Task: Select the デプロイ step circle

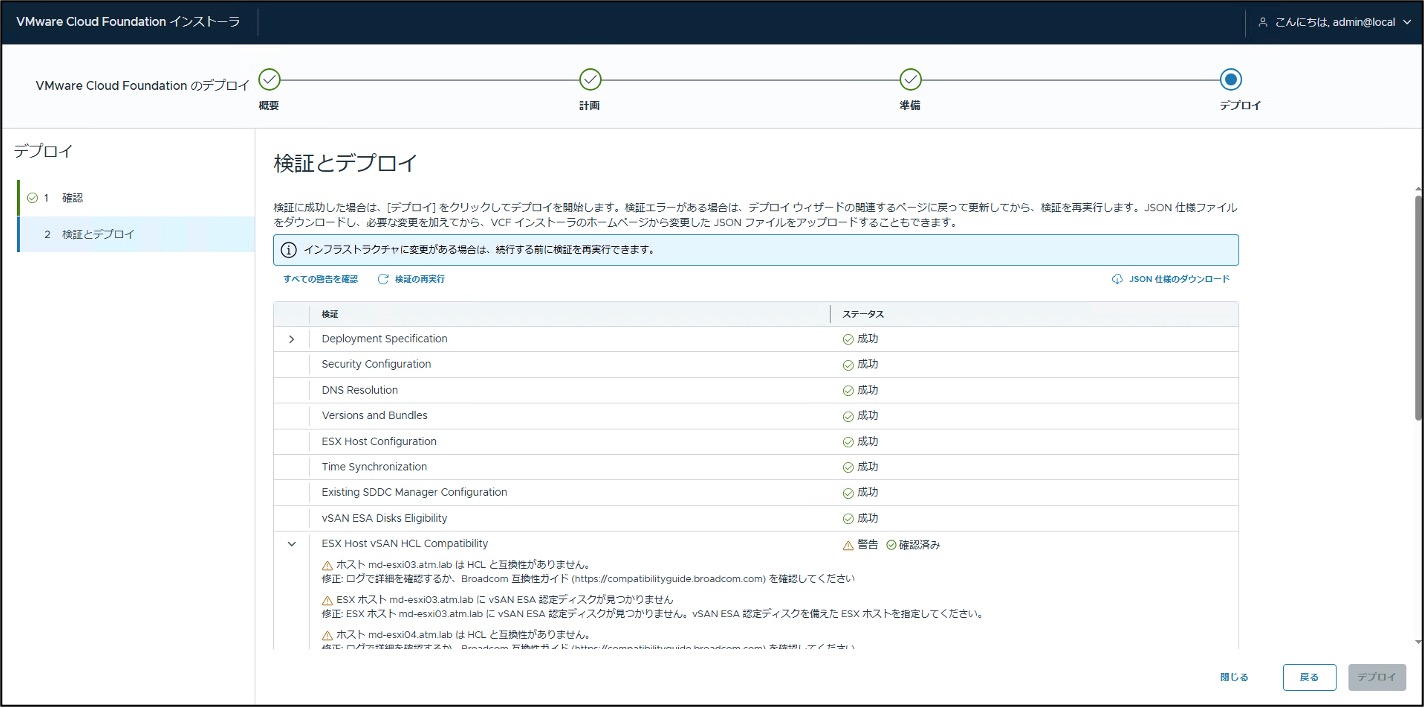Action: click(1231, 79)
